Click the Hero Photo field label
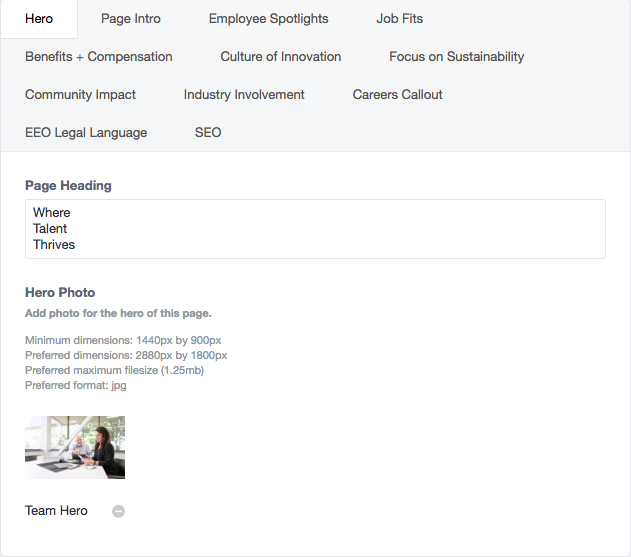This screenshot has height=557, width=631. click(x=60, y=293)
